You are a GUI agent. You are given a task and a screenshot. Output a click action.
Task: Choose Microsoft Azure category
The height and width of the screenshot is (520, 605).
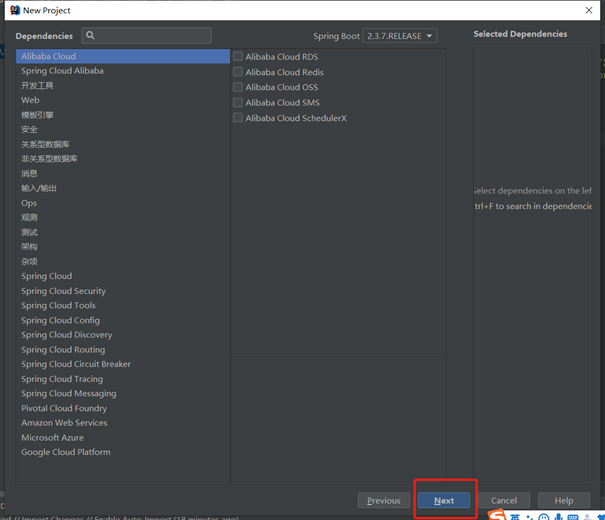tap(123, 437)
